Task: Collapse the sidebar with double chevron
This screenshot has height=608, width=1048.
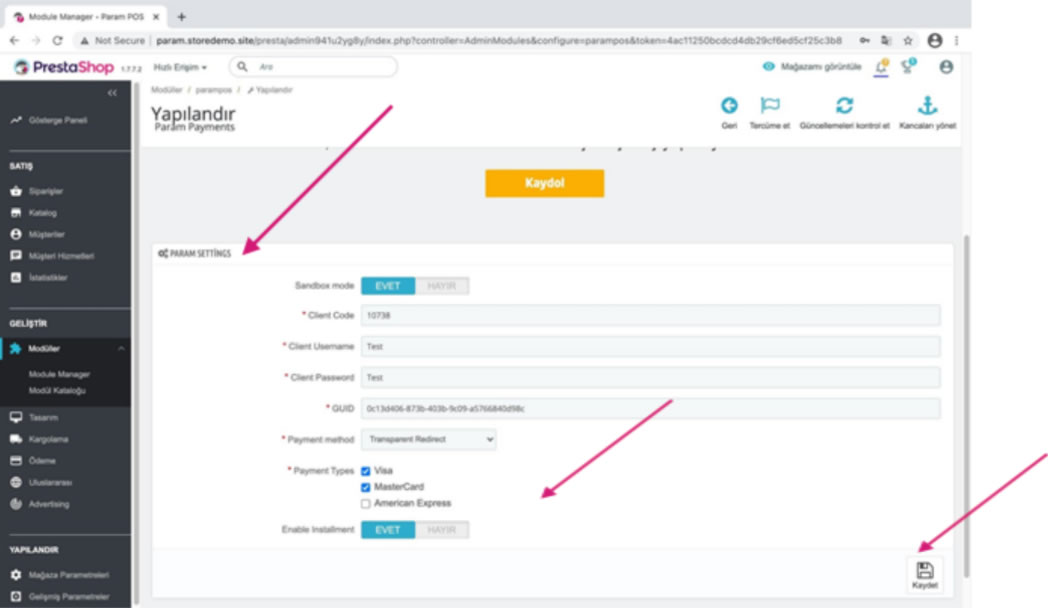Action: coord(112,93)
